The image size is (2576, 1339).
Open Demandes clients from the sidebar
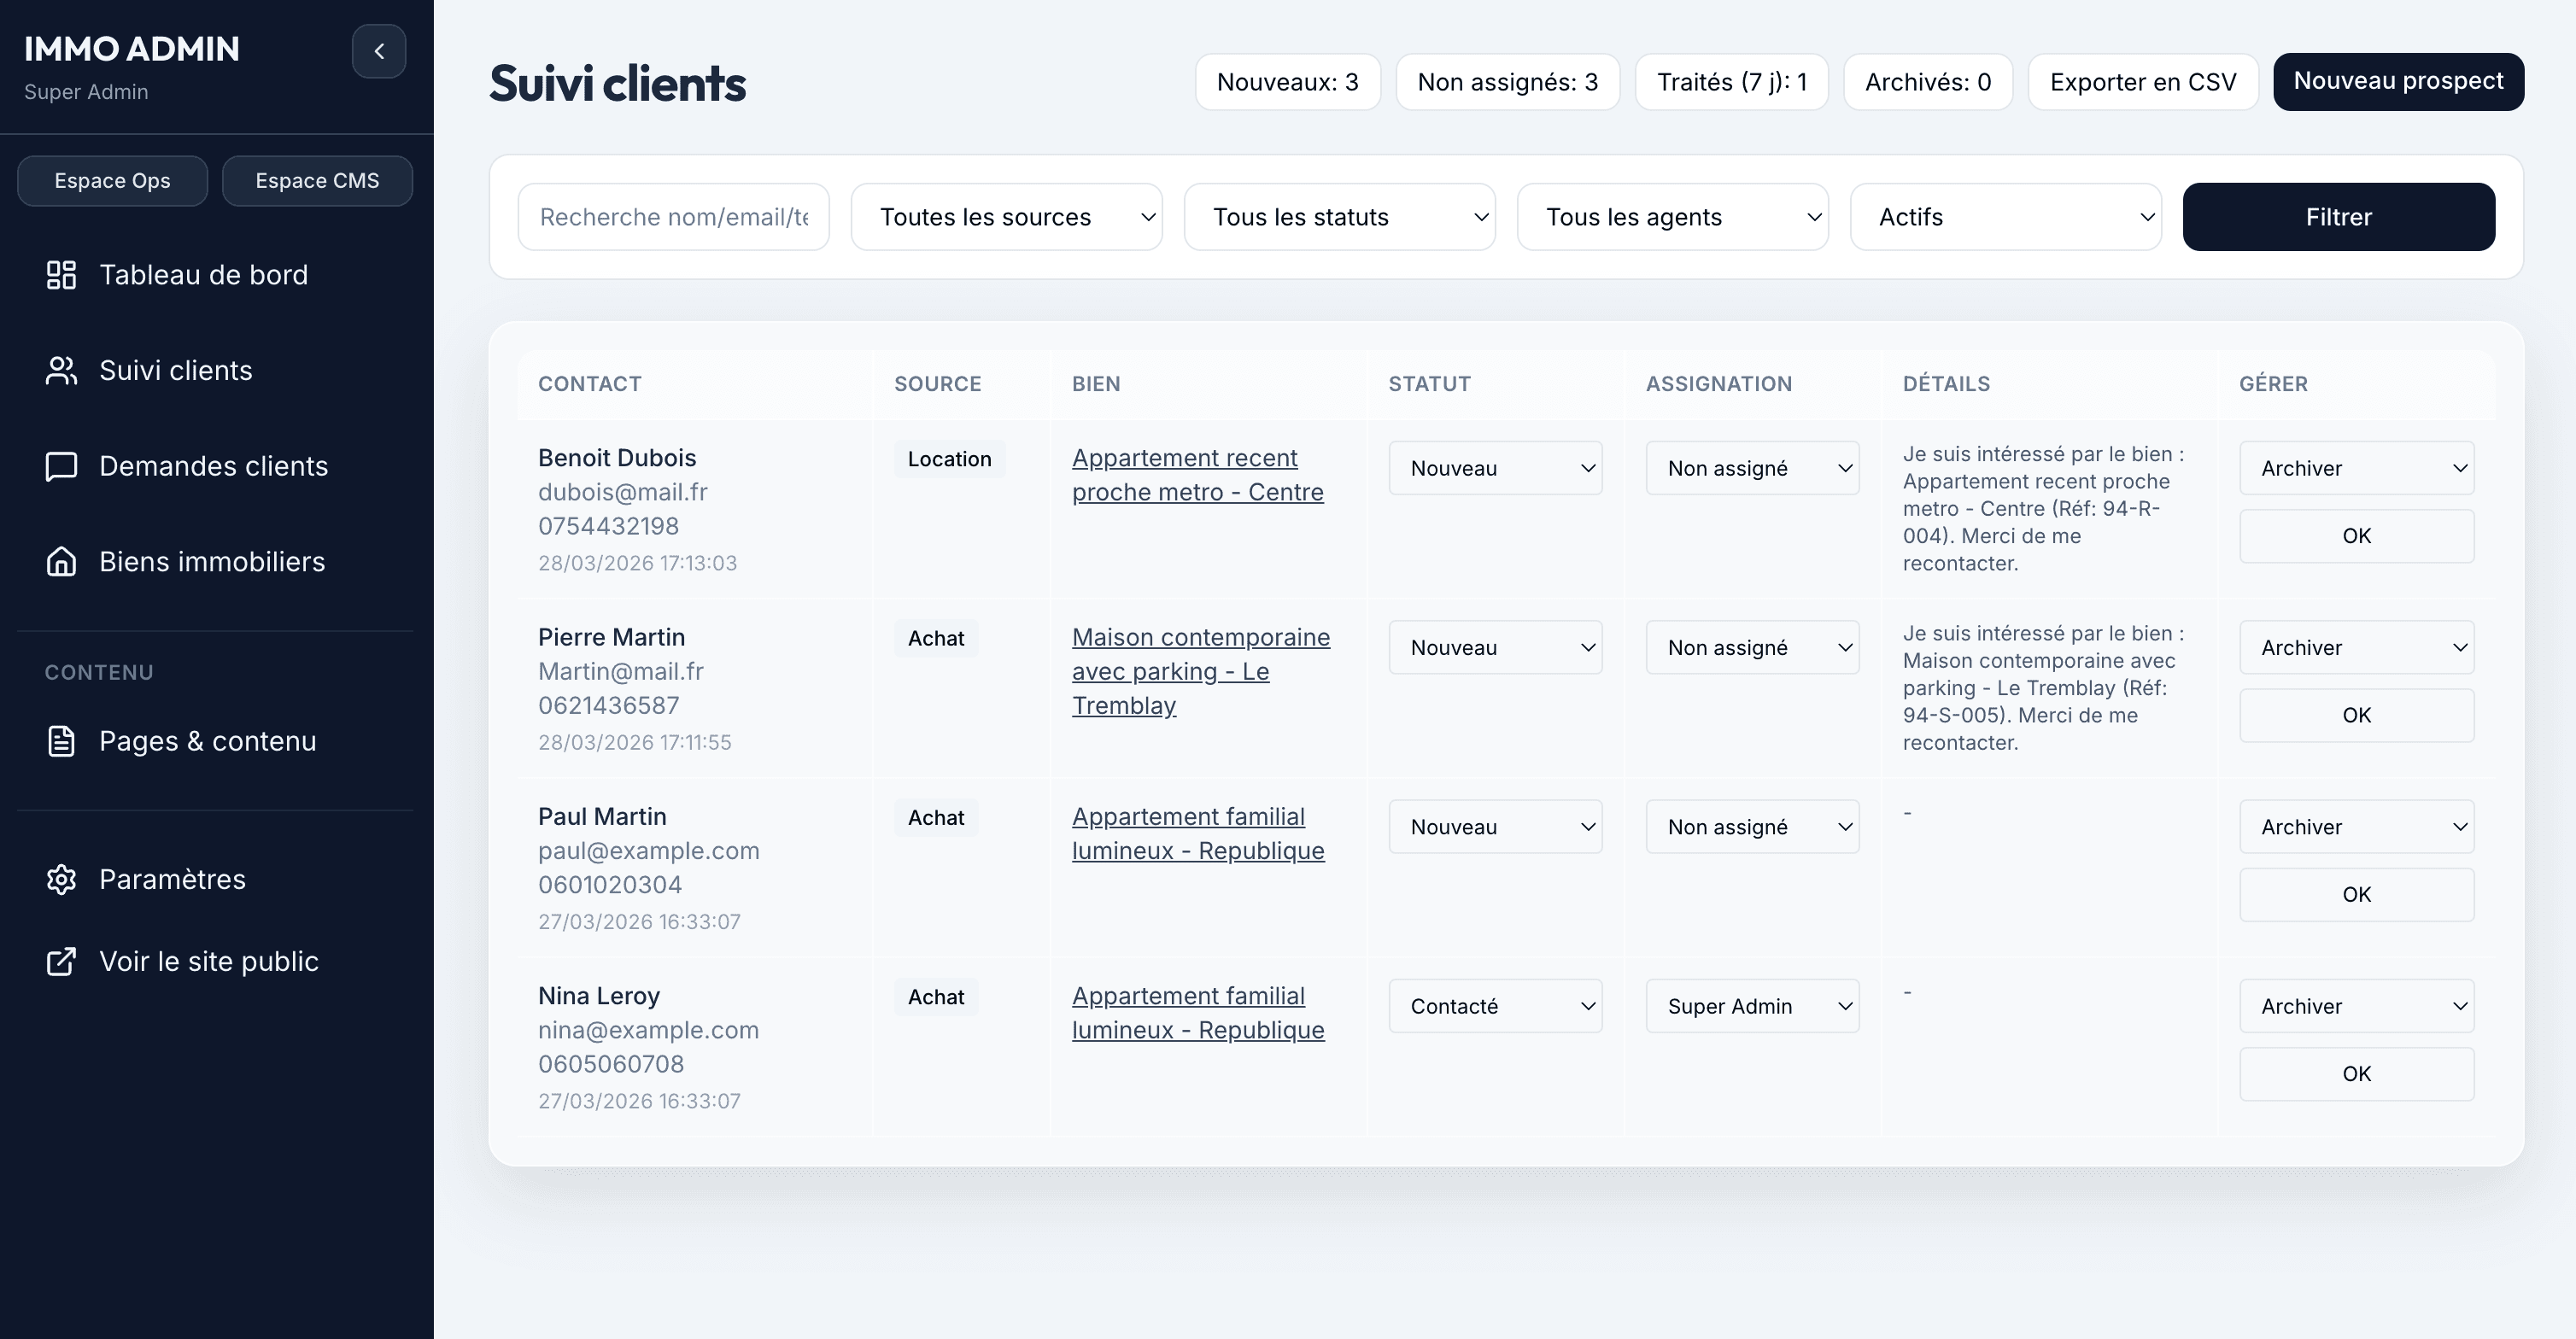61,465
